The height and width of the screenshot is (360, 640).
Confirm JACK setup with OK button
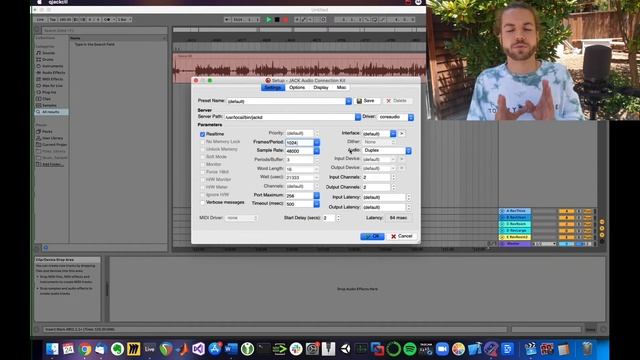372,236
